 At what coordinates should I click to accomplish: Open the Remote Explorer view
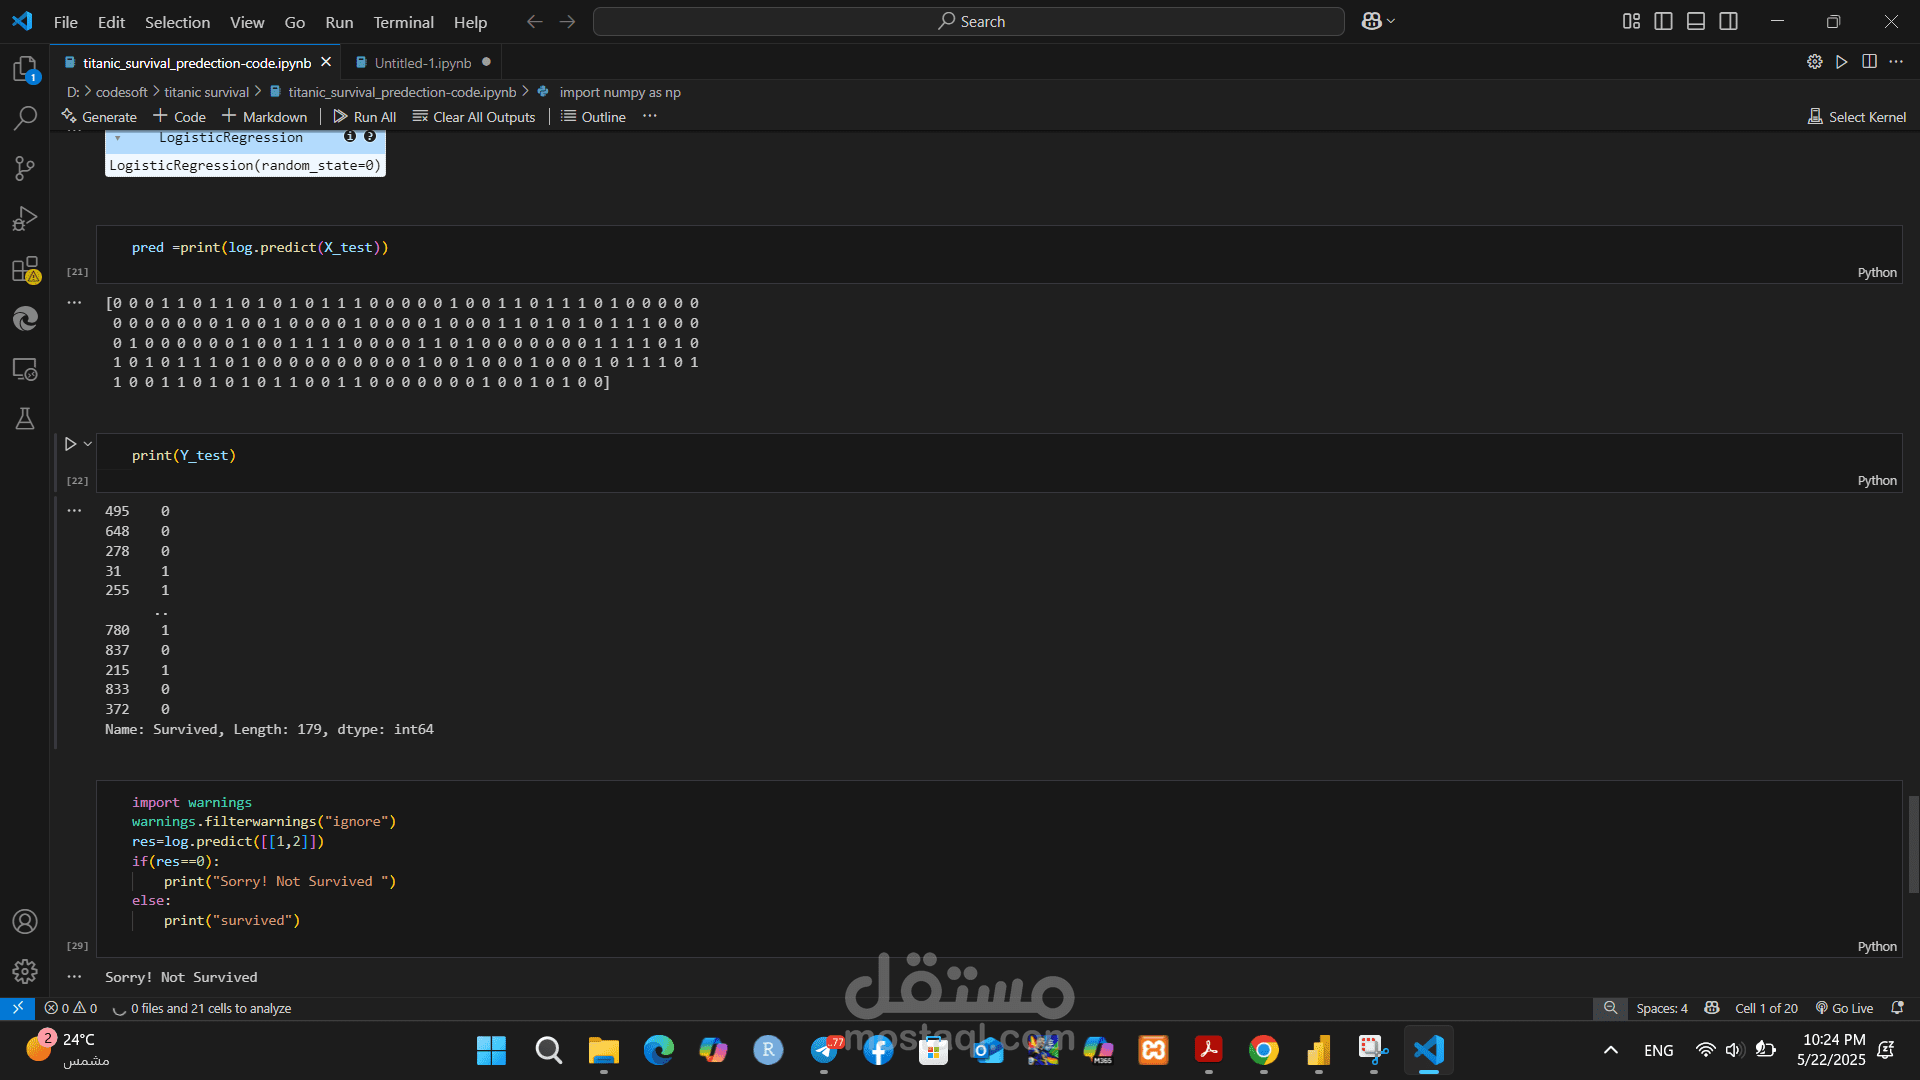tap(25, 369)
